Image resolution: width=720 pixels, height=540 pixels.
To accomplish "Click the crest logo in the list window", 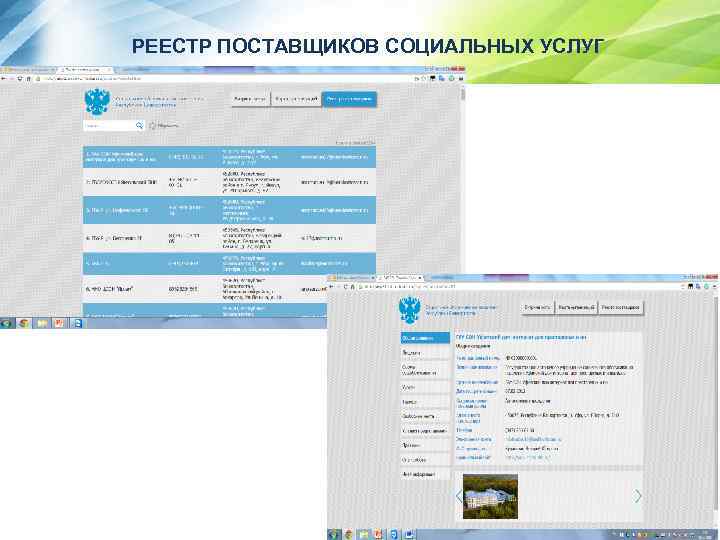I will (97, 102).
